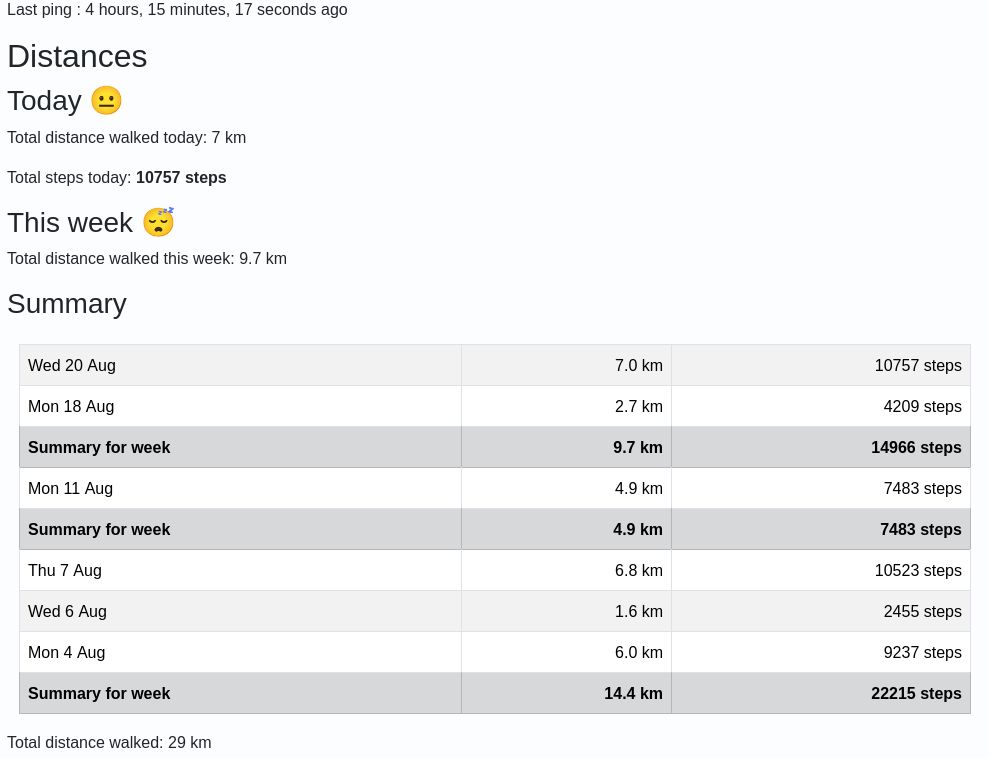Viewport: 988px width, 758px height.
Task: Click the 14966 steps weekly total
Action: (x=916, y=447)
